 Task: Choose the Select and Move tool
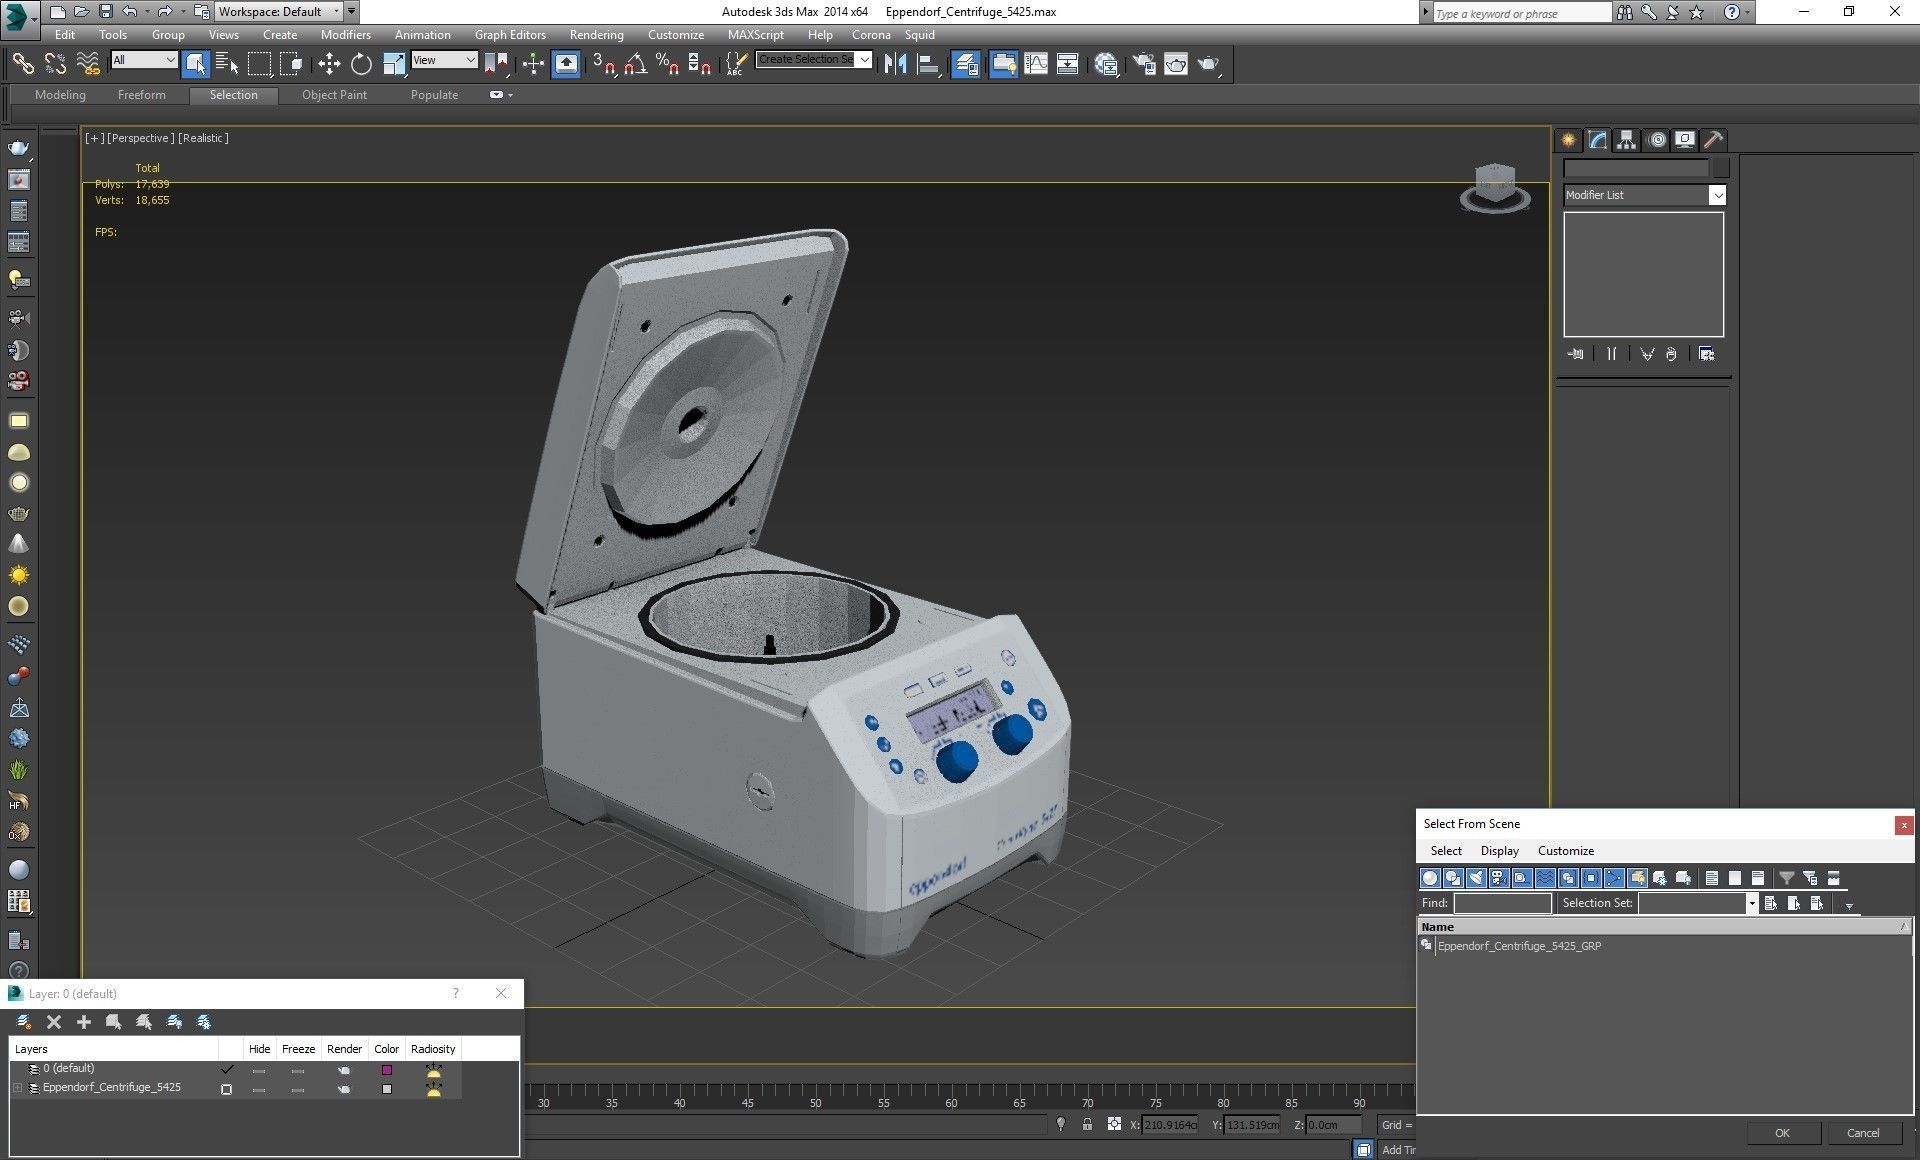click(x=329, y=64)
